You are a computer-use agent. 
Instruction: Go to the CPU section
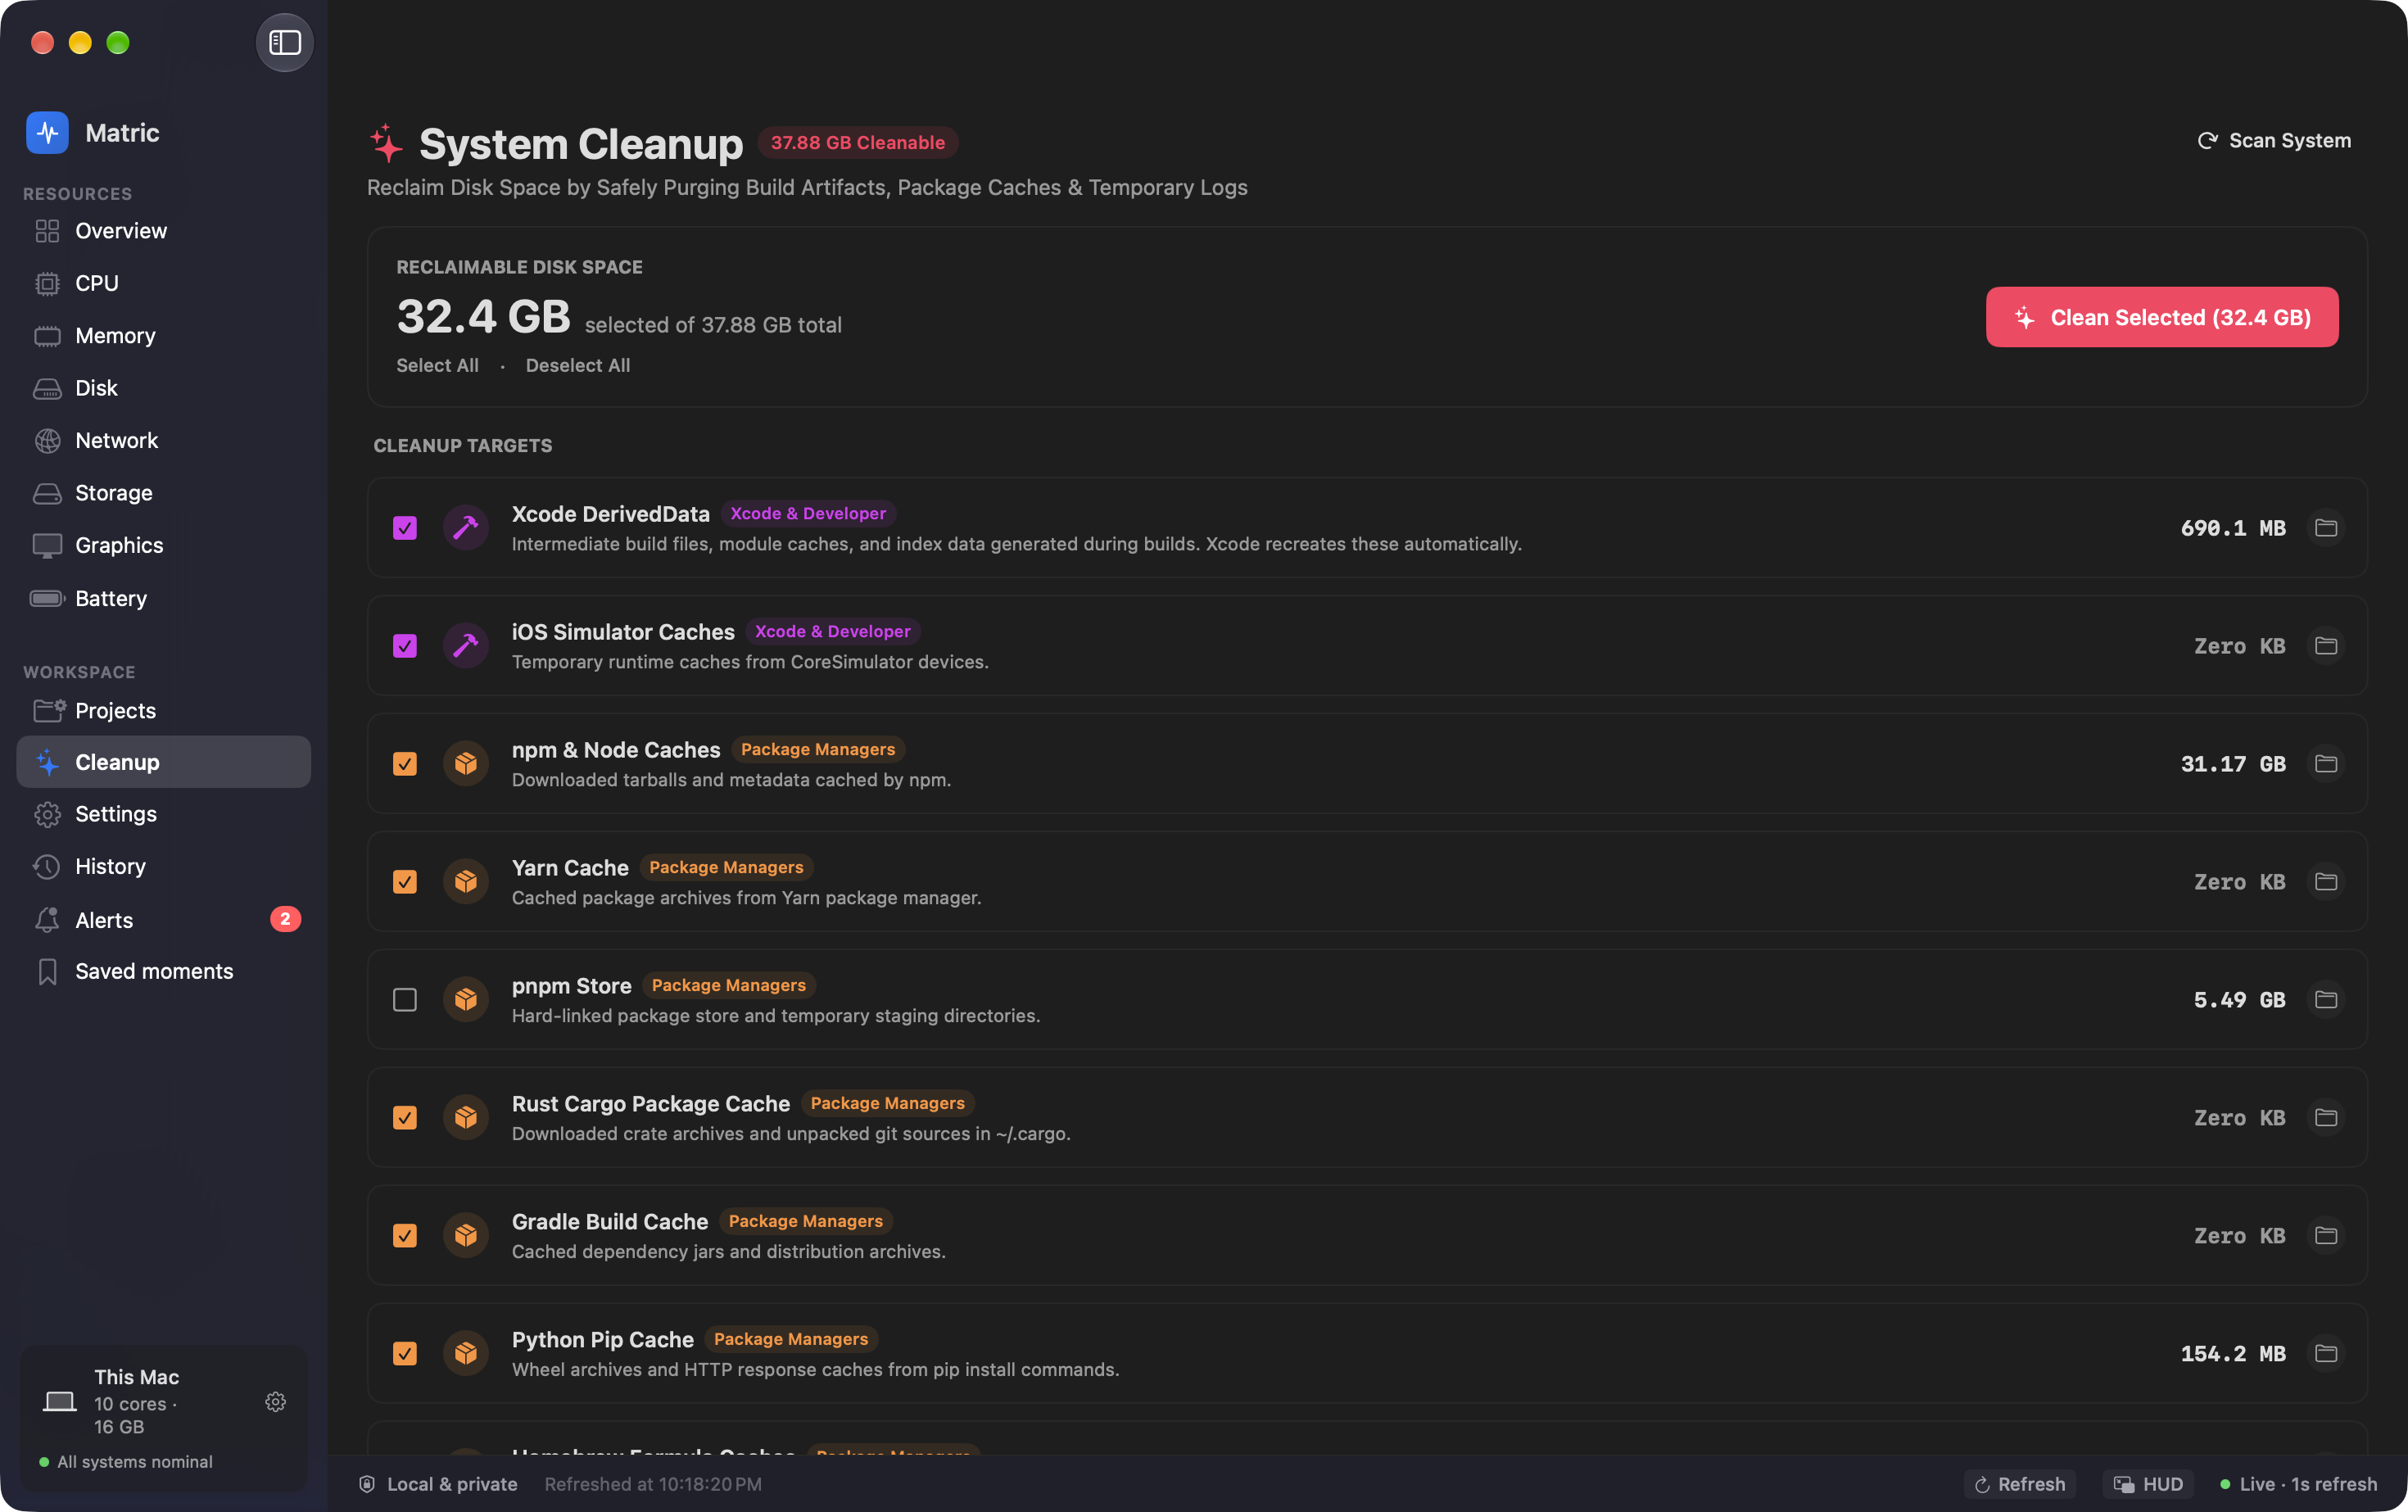pos(164,283)
